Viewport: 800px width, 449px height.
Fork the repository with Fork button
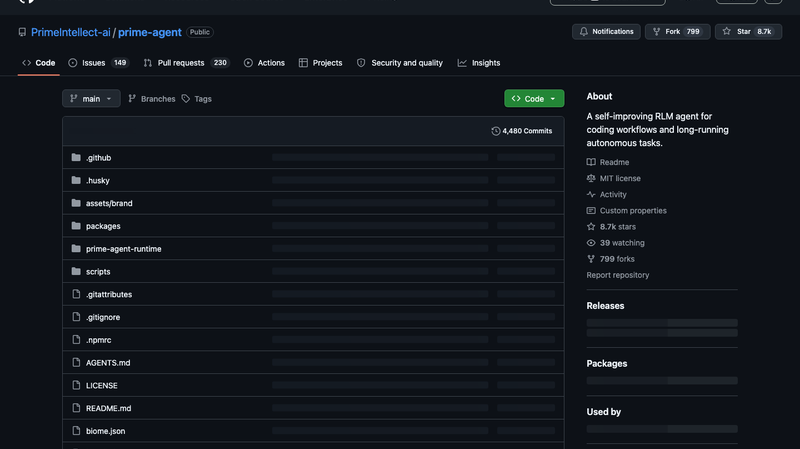coord(677,32)
